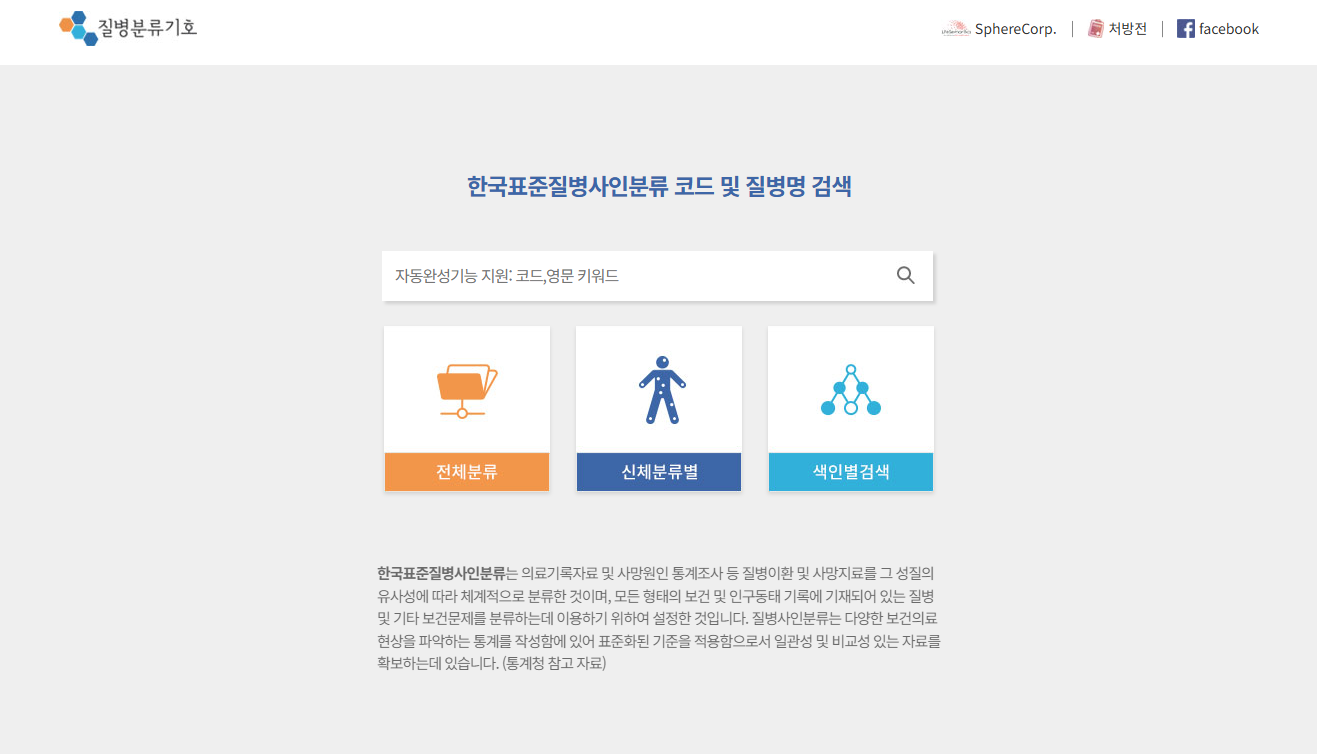Open the 전체분류 classification page
The height and width of the screenshot is (754, 1317).
pyautogui.click(x=466, y=472)
